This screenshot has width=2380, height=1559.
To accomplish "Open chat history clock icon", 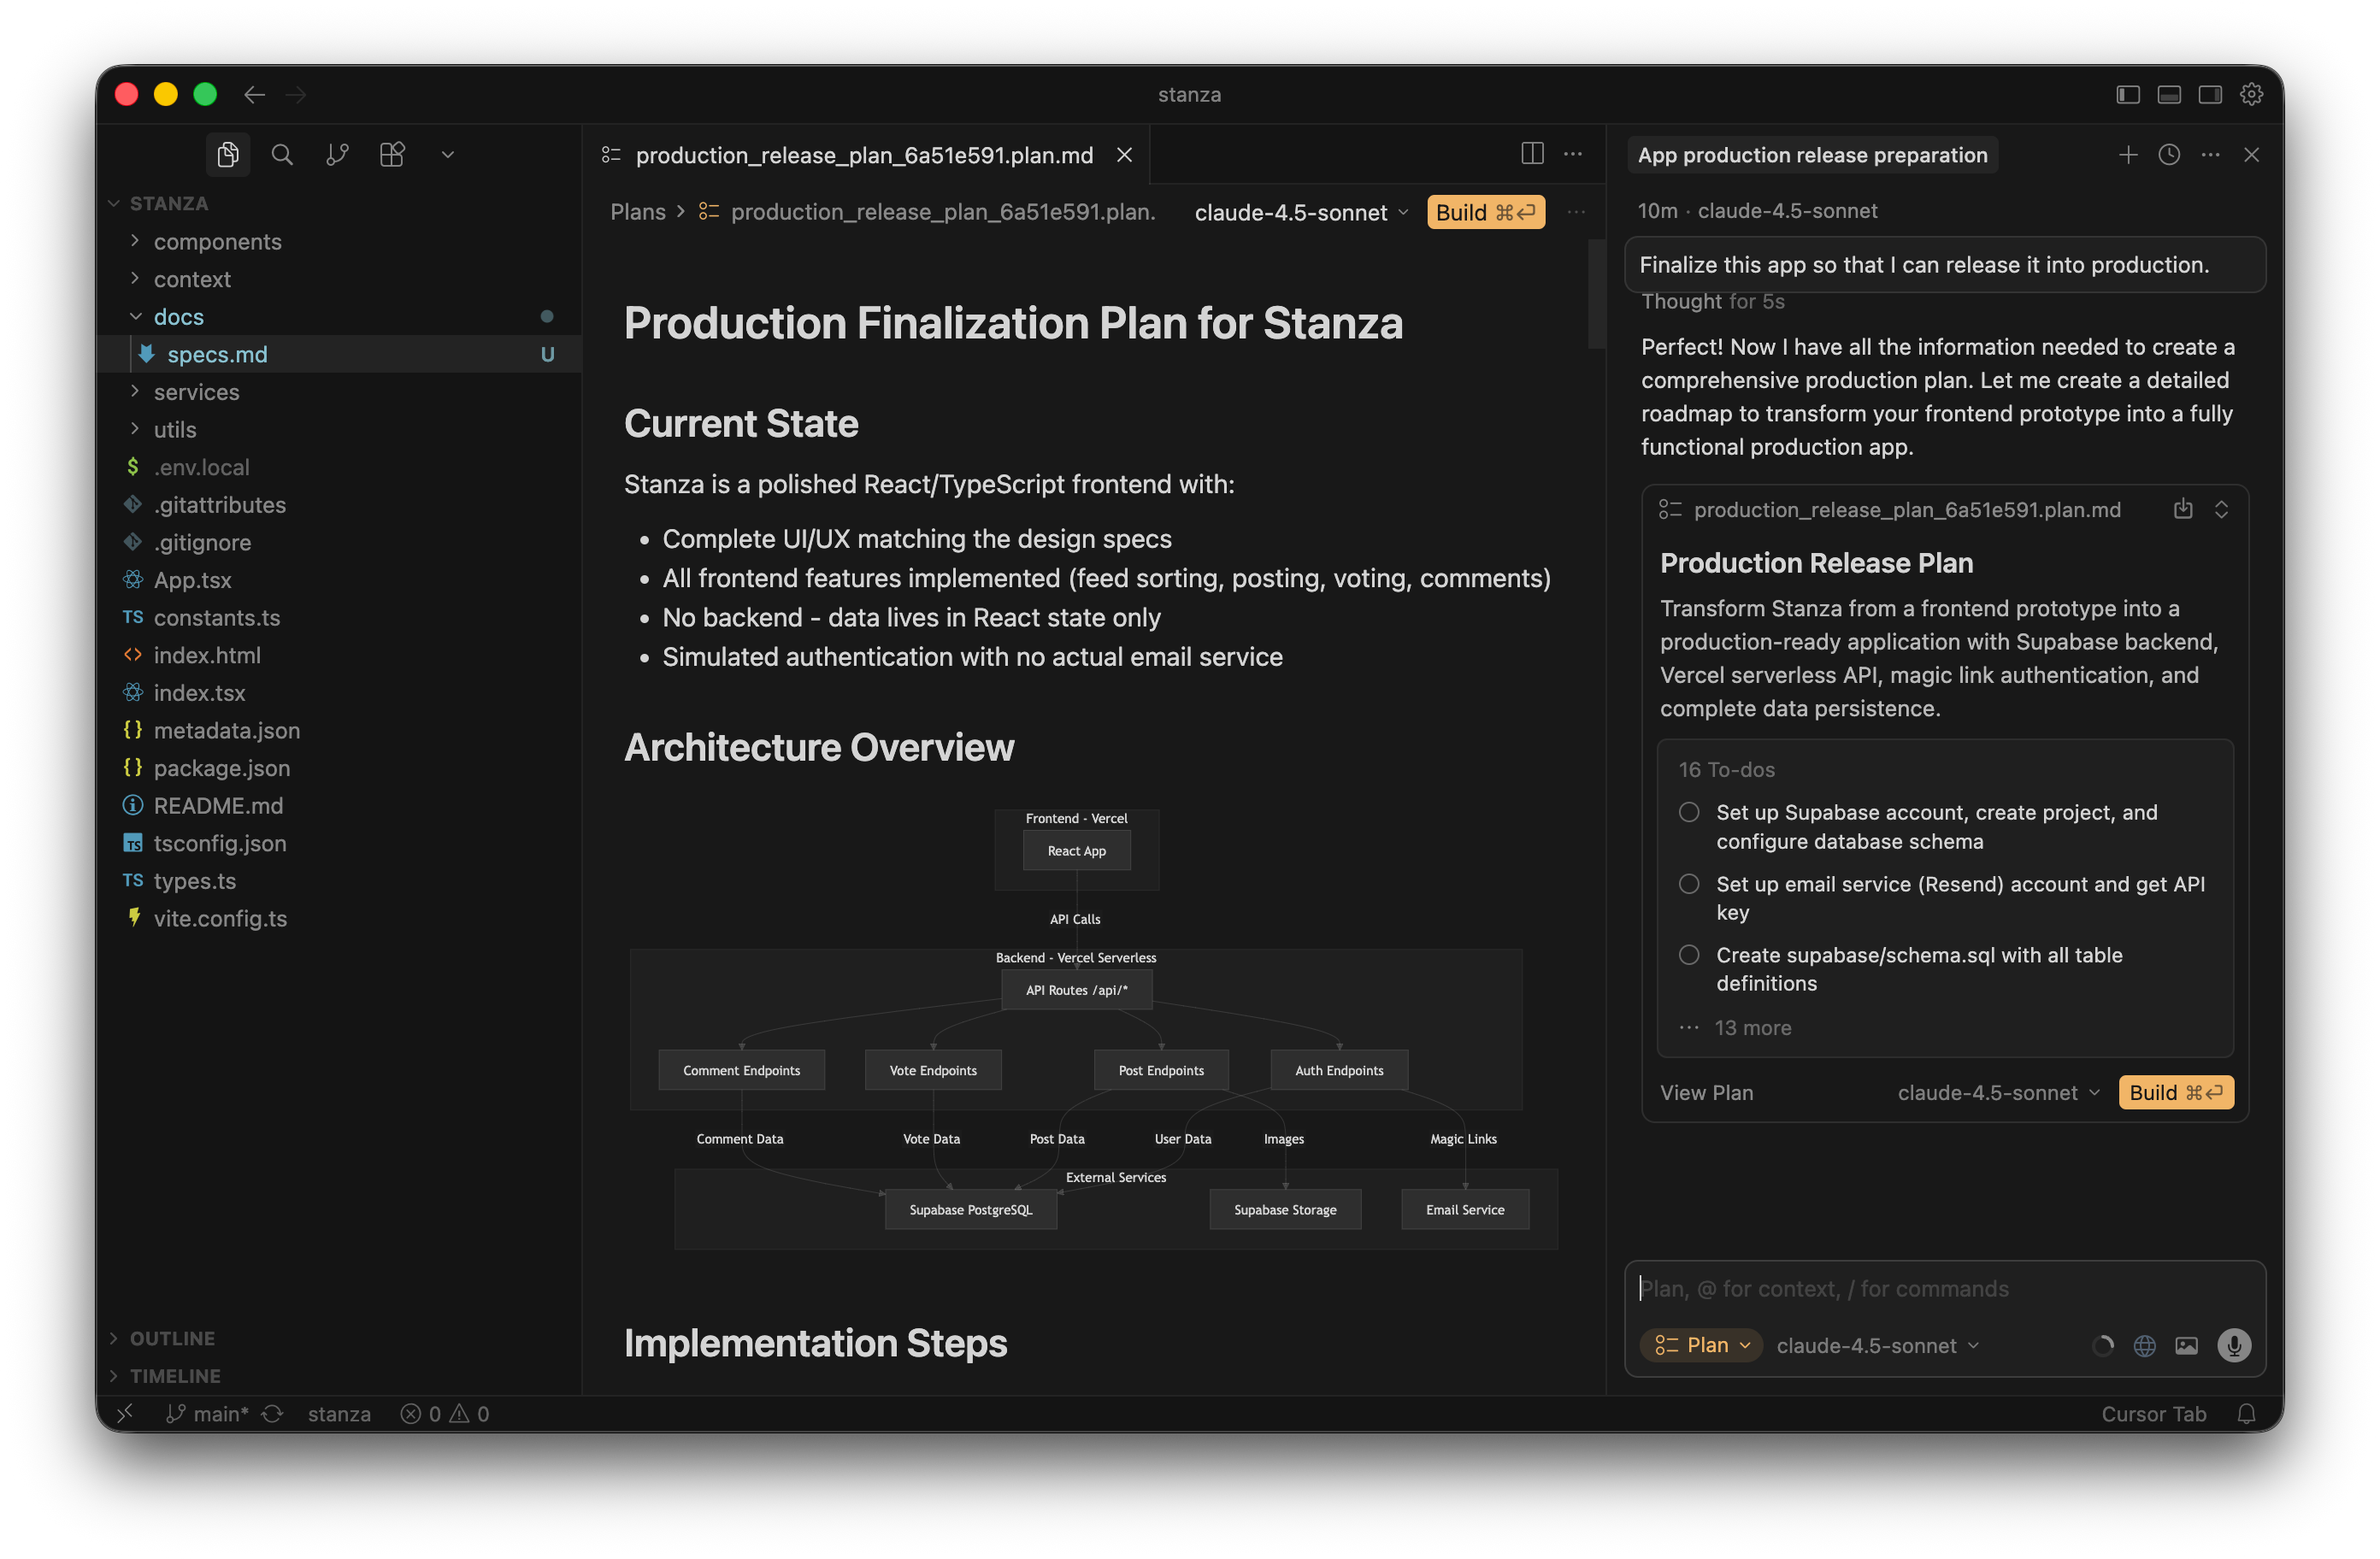I will pos(2169,155).
